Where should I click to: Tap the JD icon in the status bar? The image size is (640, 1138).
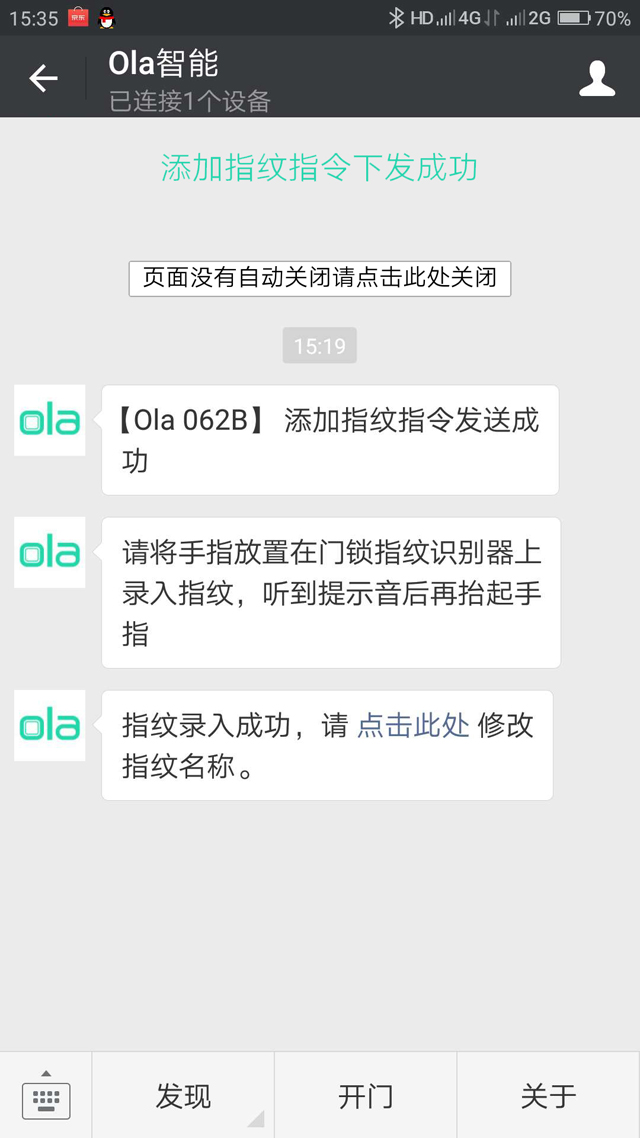pos(80,16)
